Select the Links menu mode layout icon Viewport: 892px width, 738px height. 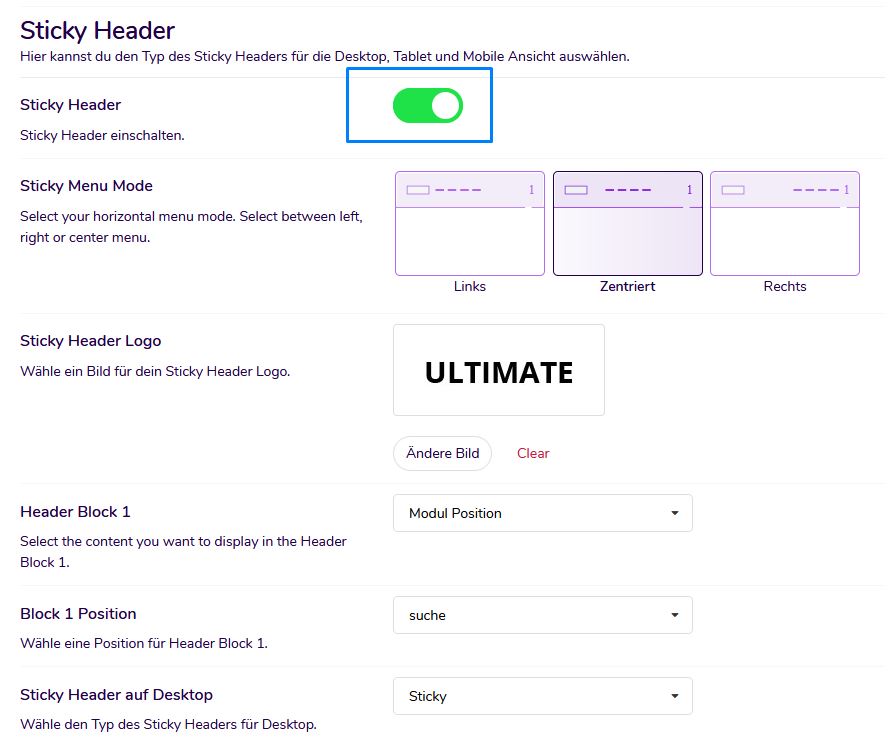pyautogui.click(x=469, y=223)
